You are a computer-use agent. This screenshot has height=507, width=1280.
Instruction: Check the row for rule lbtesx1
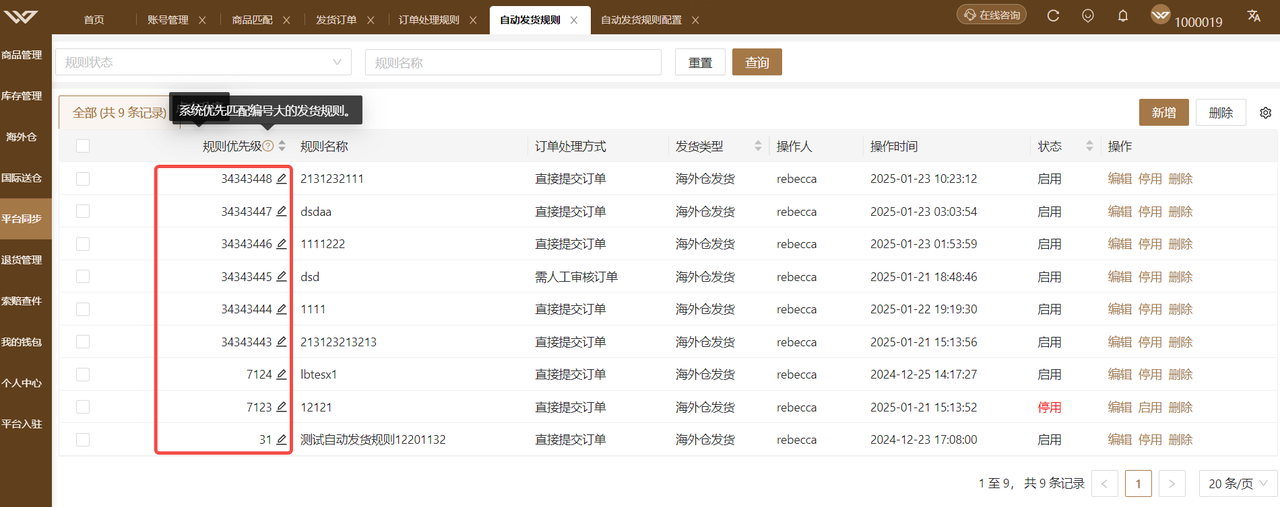(83, 374)
